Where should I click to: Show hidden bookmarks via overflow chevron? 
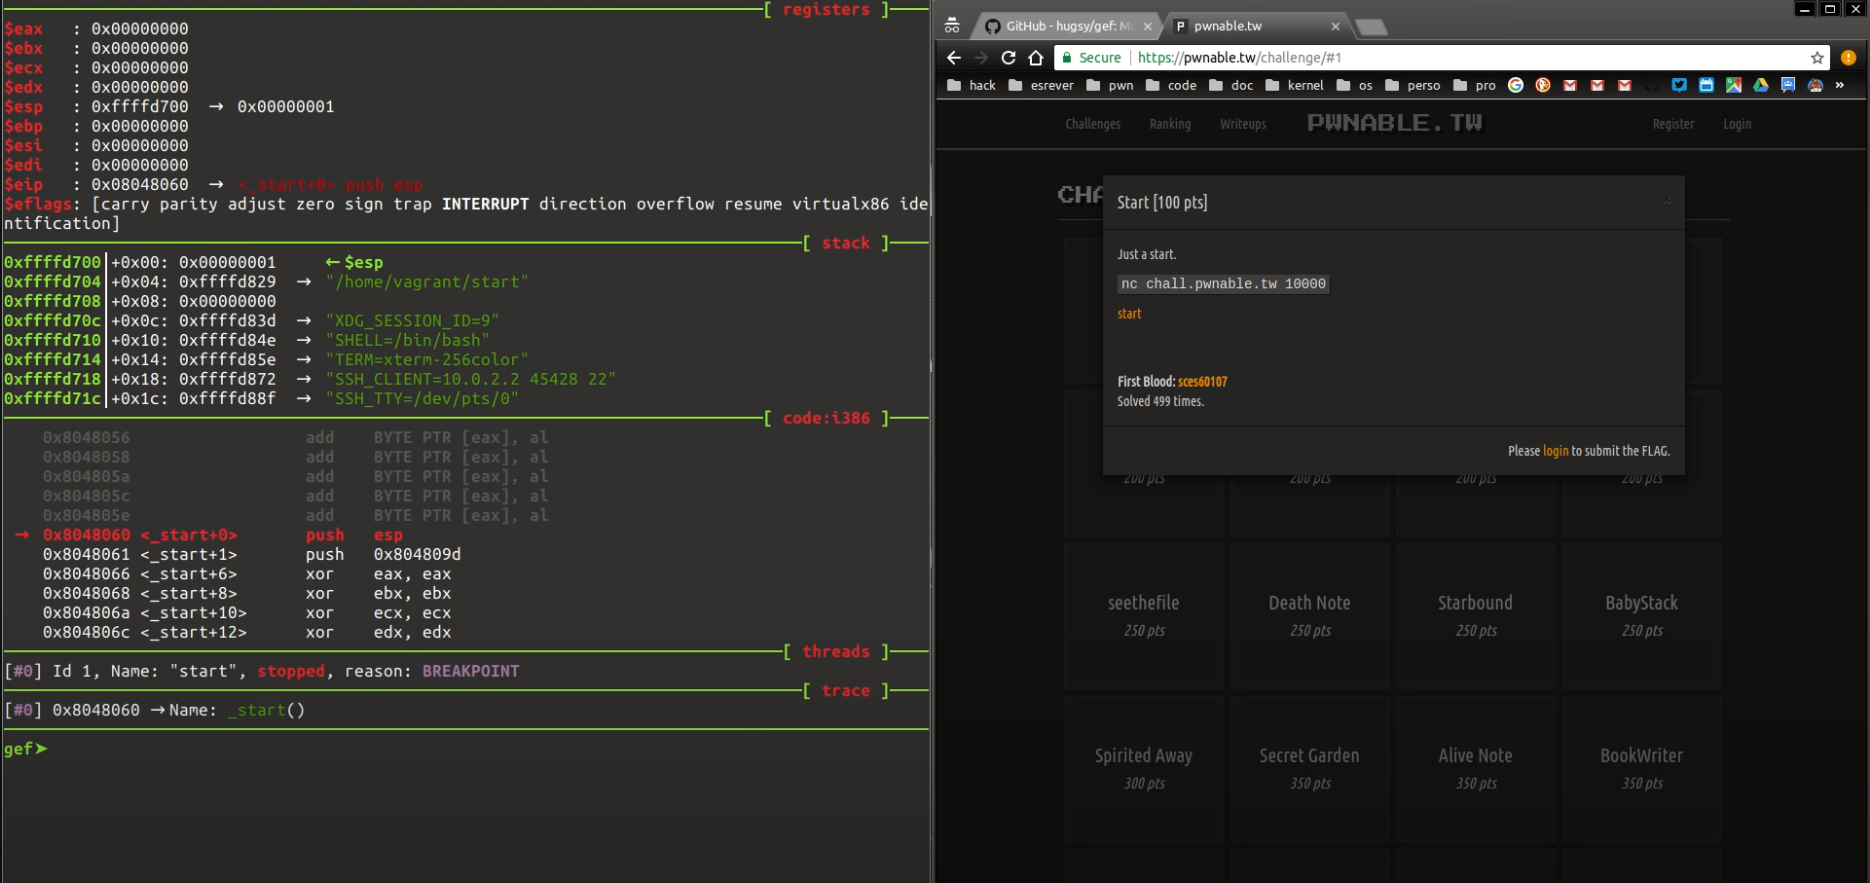(1839, 85)
